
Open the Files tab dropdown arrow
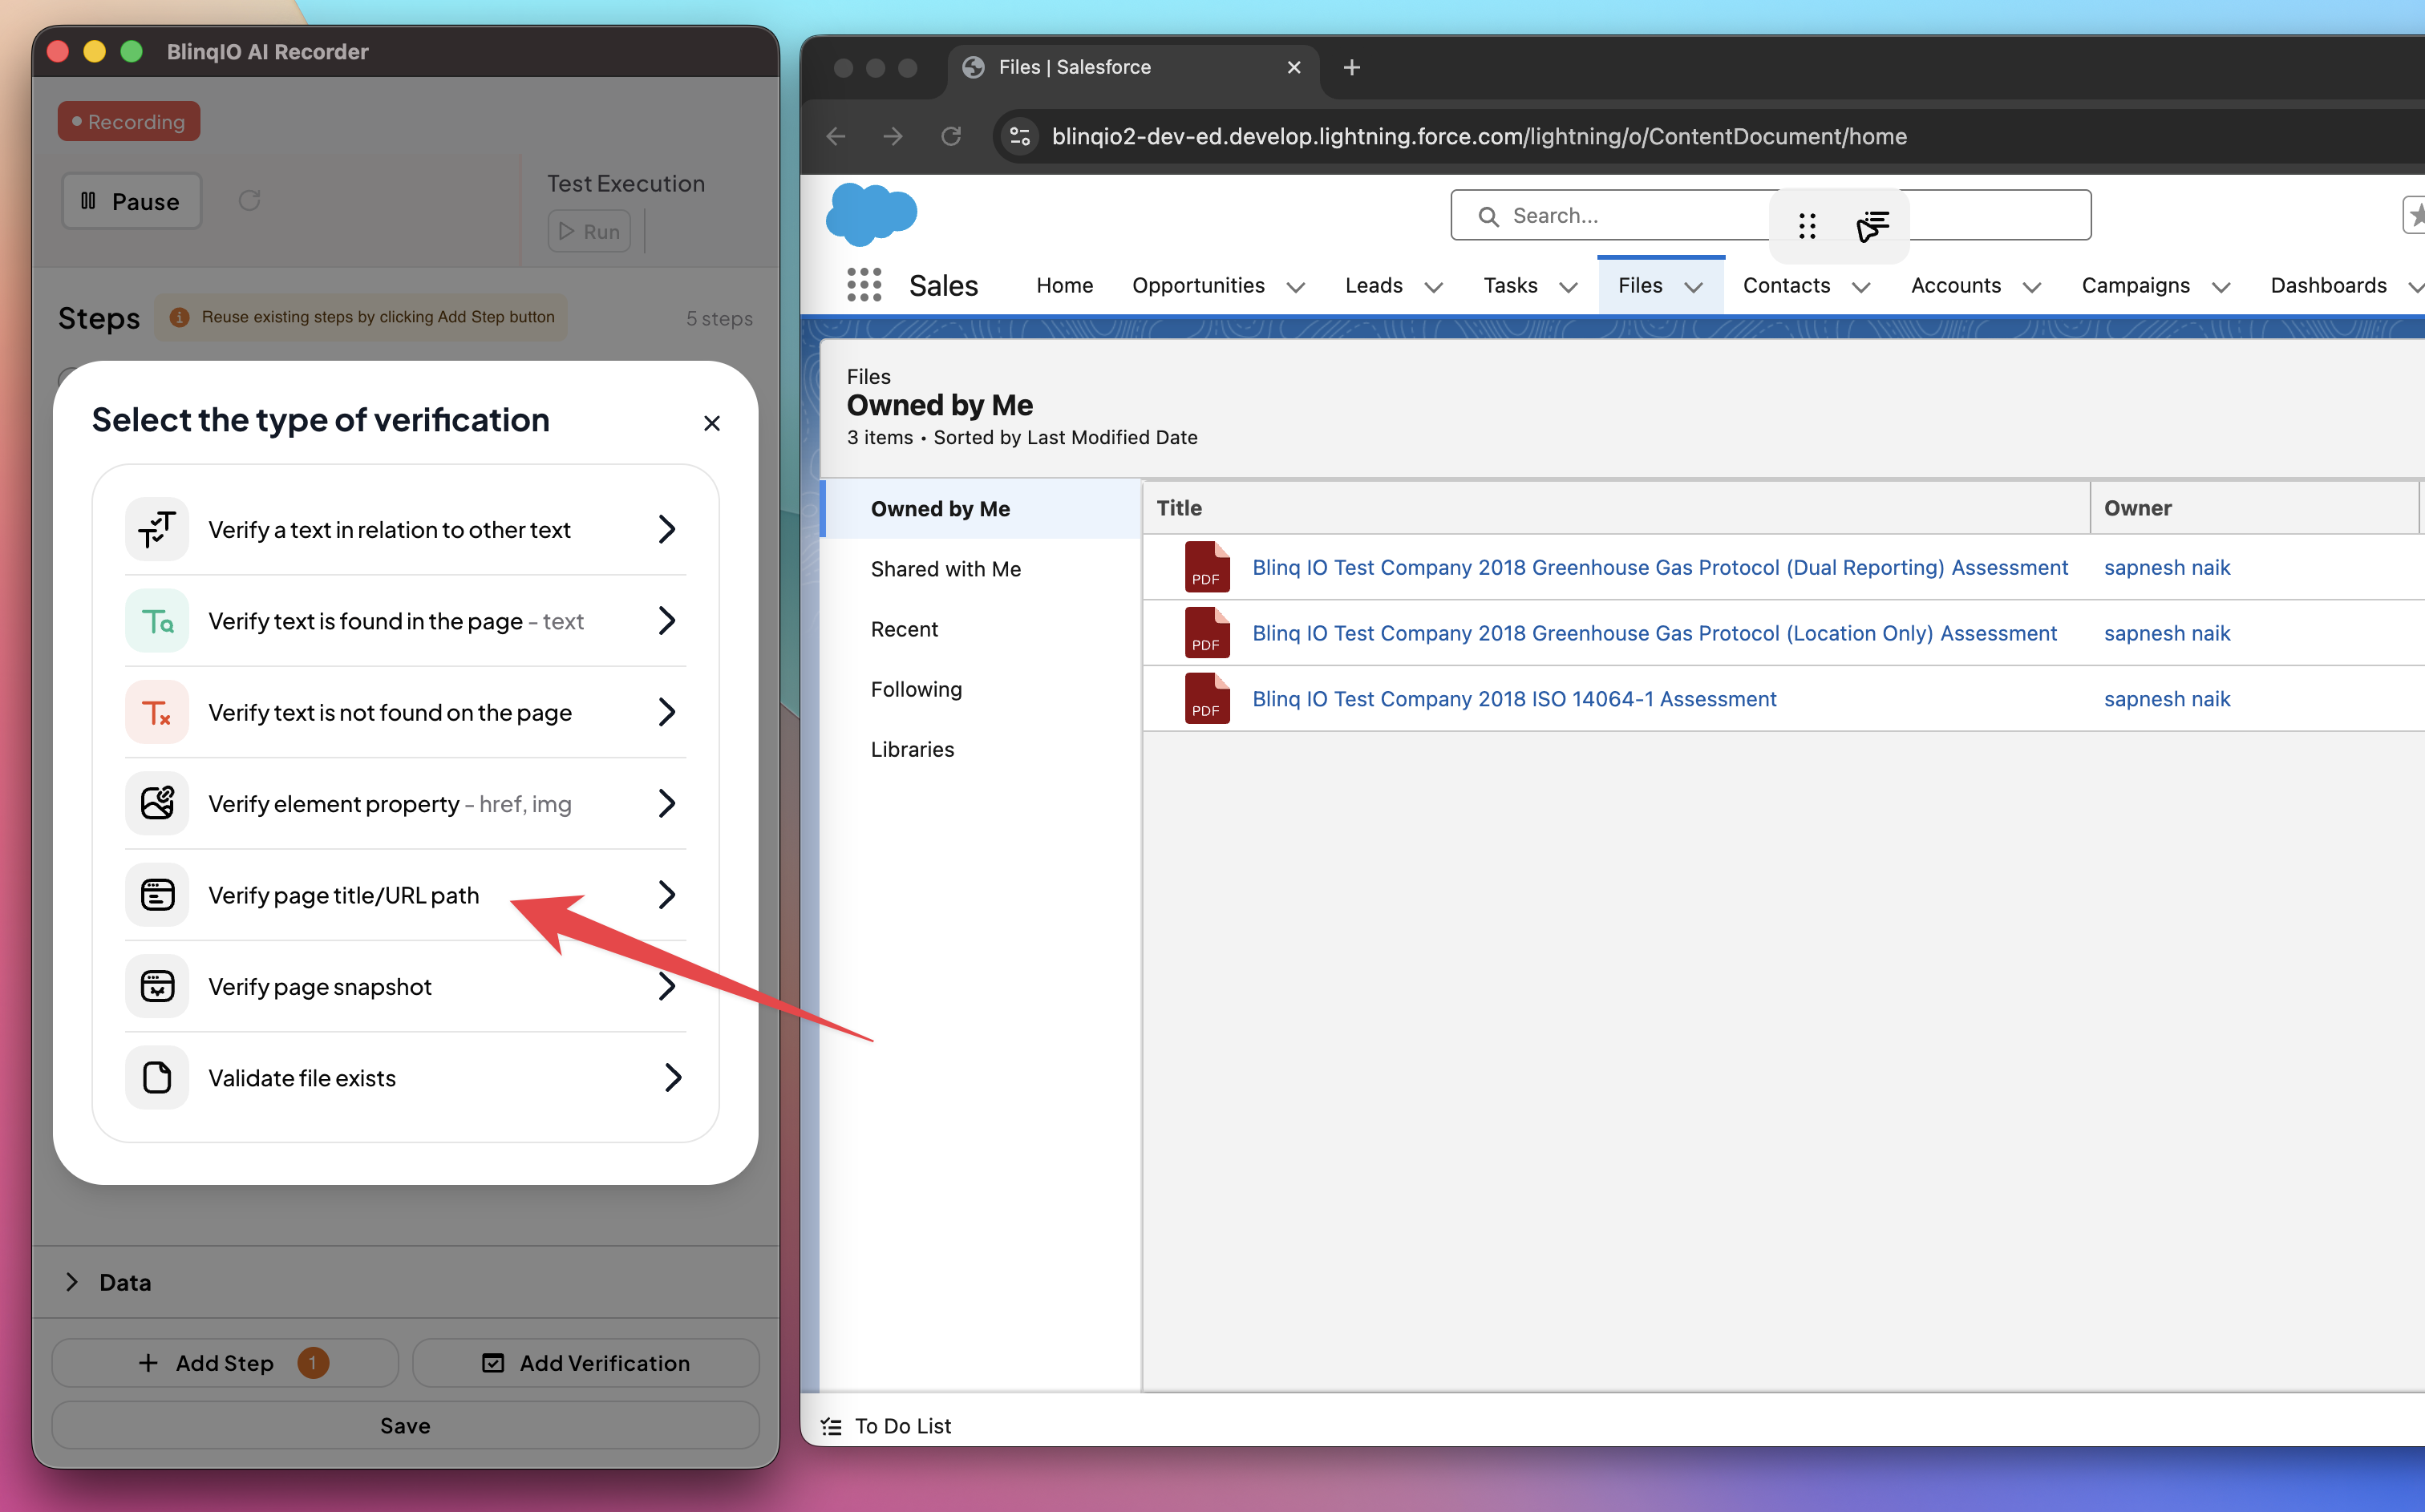pyautogui.click(x=1694, y=287)
